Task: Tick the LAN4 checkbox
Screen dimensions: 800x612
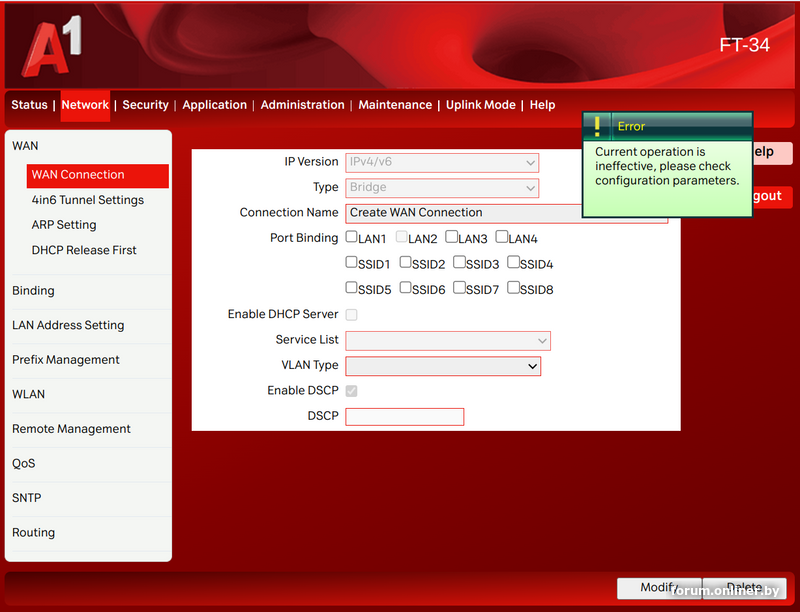Action: (502, 238)
